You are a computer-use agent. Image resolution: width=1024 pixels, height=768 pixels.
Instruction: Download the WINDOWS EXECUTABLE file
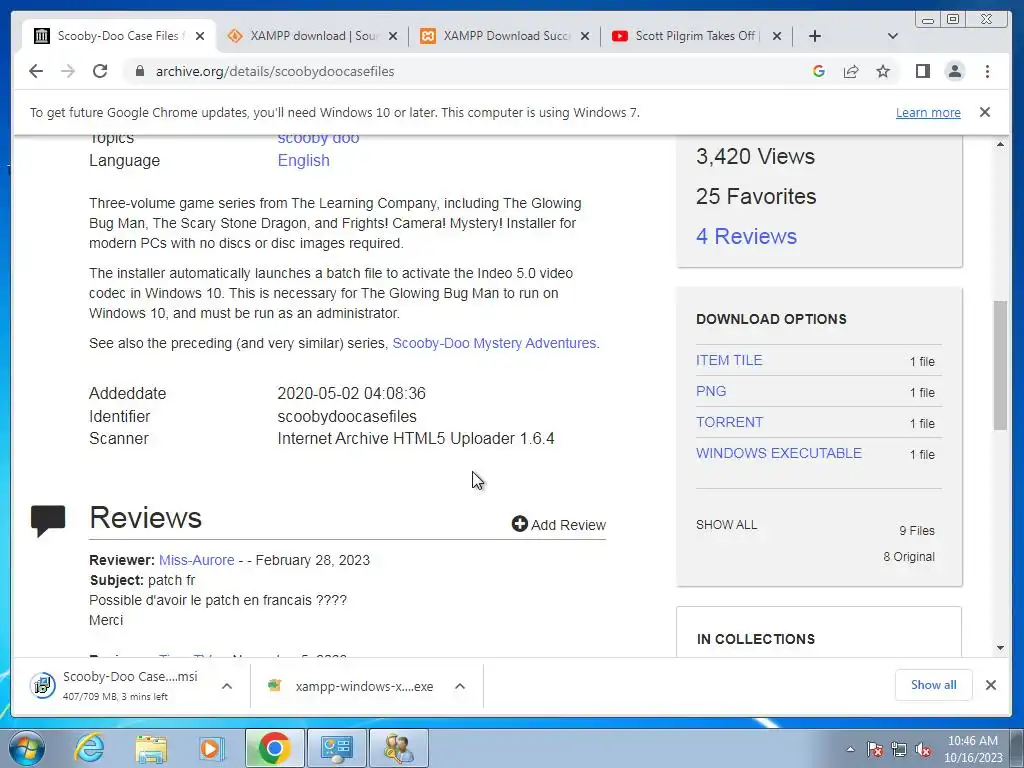778,453
